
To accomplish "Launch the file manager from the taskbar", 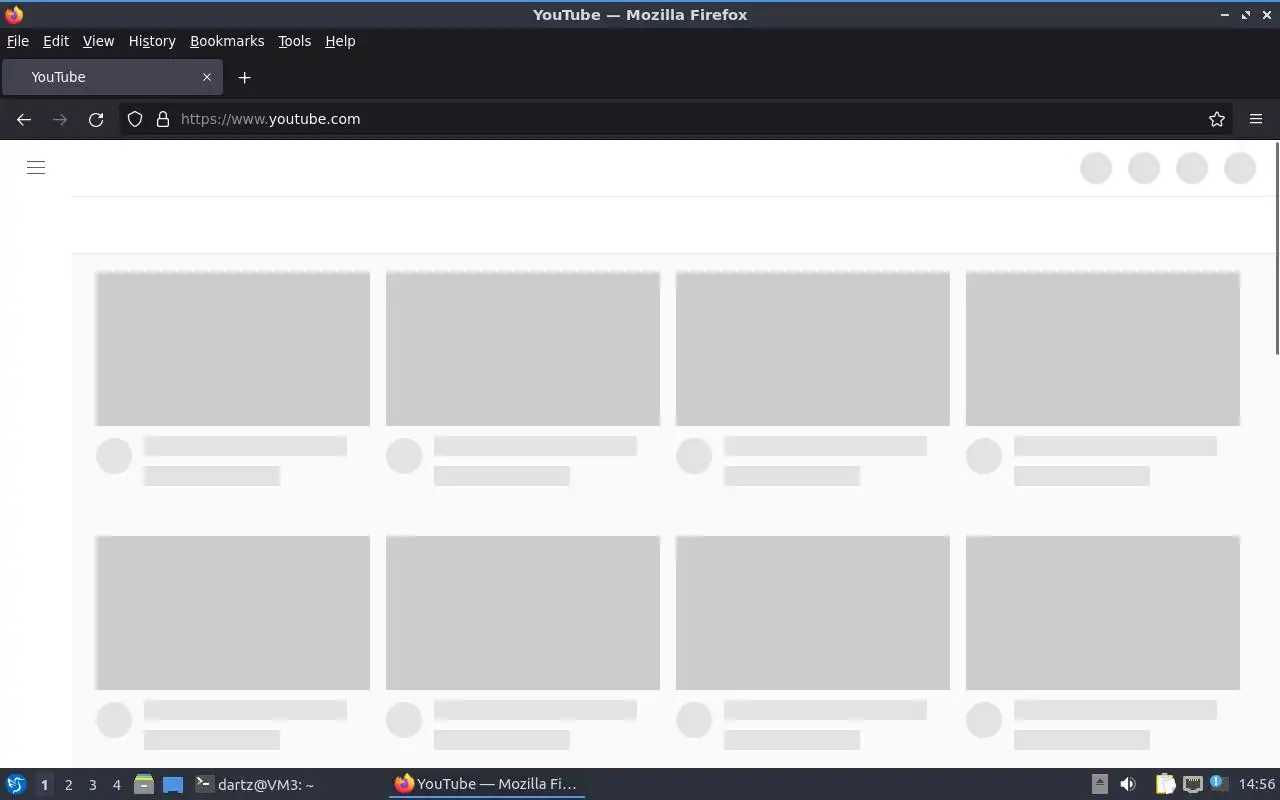I will (144, 784).
